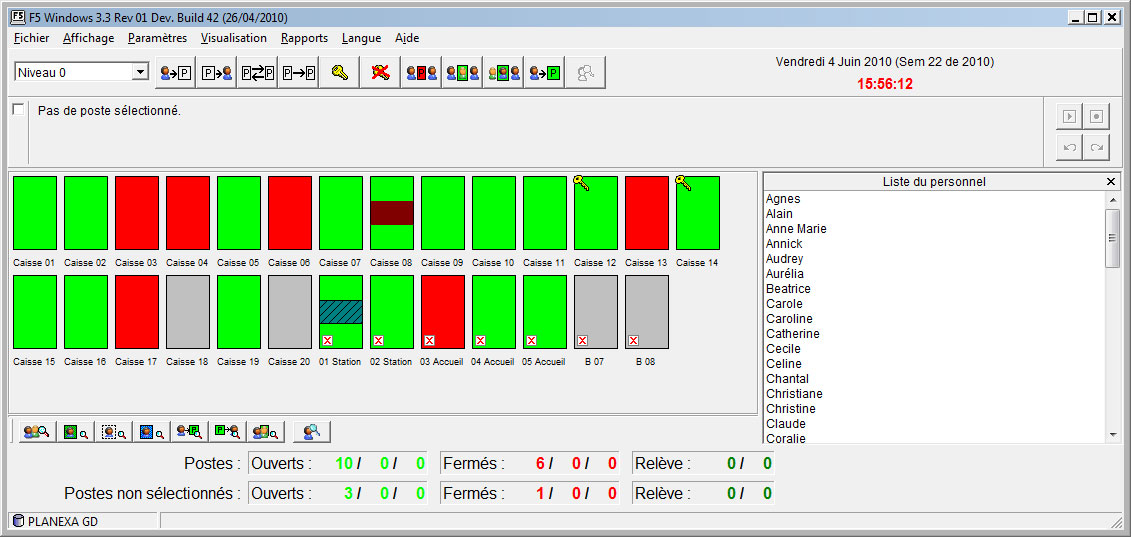Click the green-background person search icon
Viewport: 1131px width, 537px height.
coord(75,432)
